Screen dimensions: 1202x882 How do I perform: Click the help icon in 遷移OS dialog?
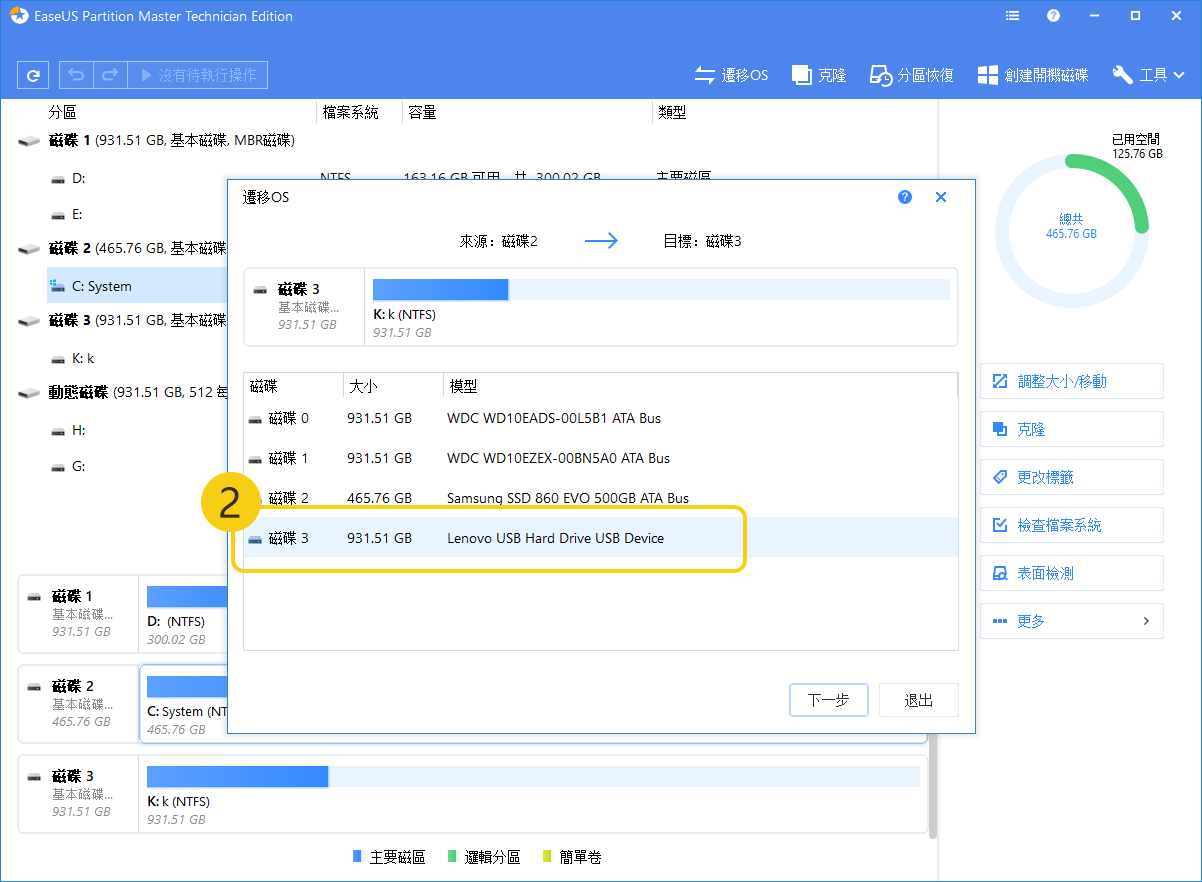point(905,197)
